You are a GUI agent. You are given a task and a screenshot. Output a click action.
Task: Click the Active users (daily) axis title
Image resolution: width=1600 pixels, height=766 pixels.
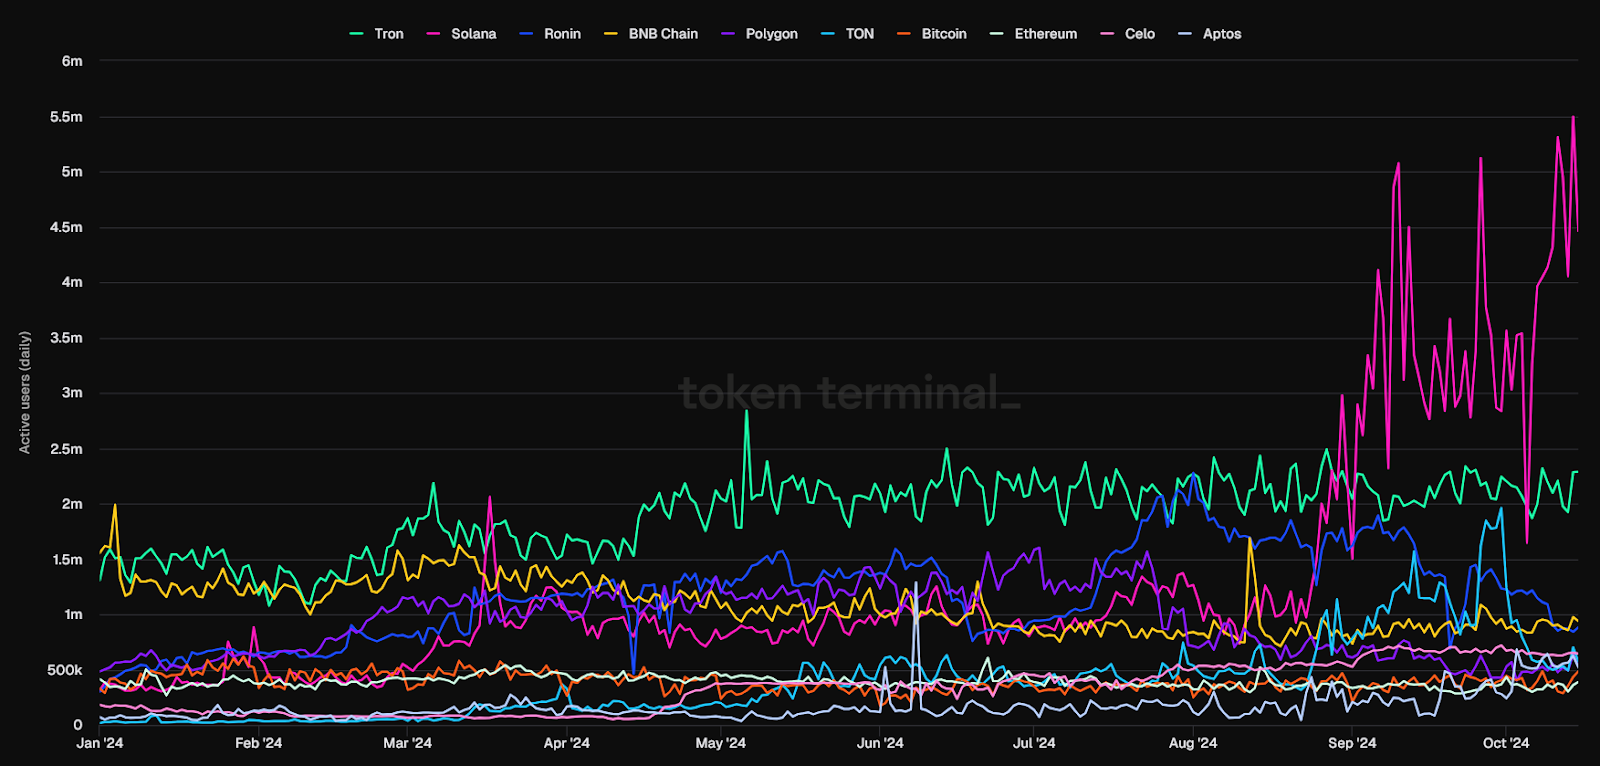tap(25, 393)
